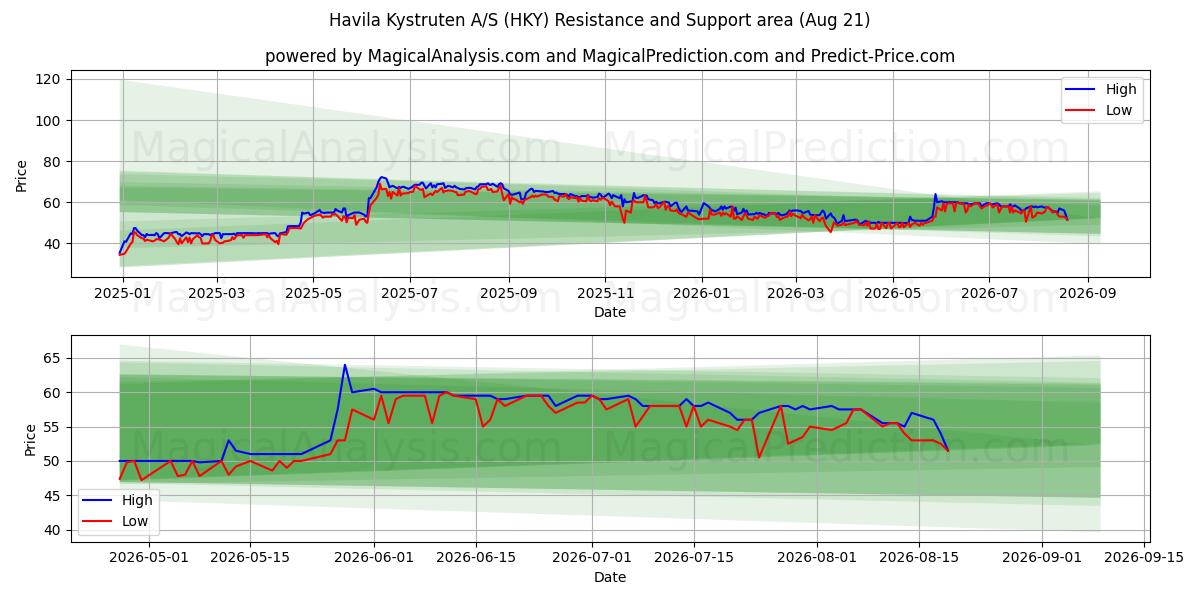Click the '2025-07' tick on top chart
The width and height of the screenshot is (1200, 600).
(411, 295)
